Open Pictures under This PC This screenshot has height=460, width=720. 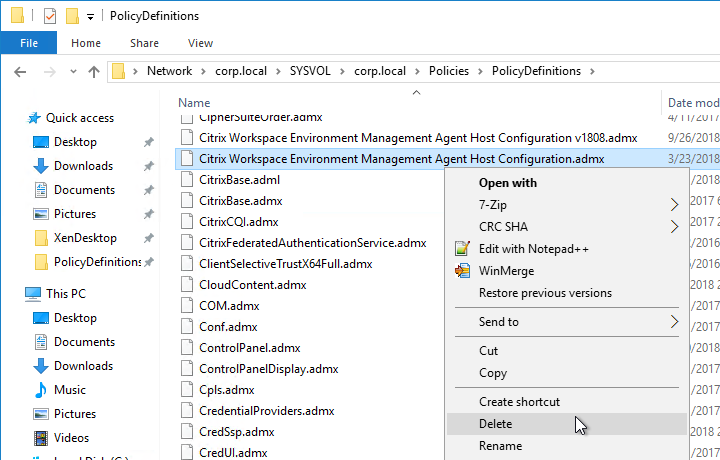click(75, 414)
